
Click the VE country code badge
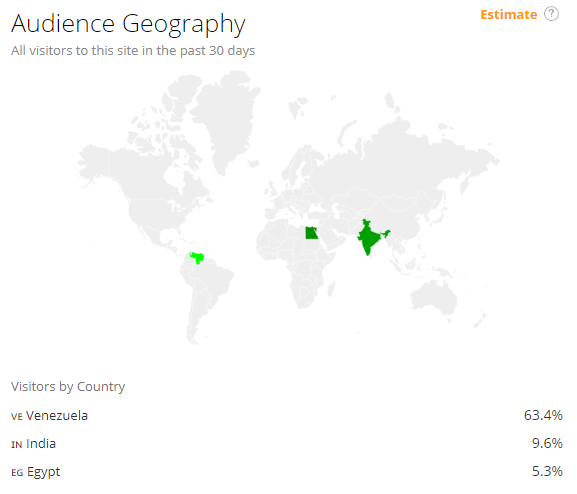click(17, 416)
